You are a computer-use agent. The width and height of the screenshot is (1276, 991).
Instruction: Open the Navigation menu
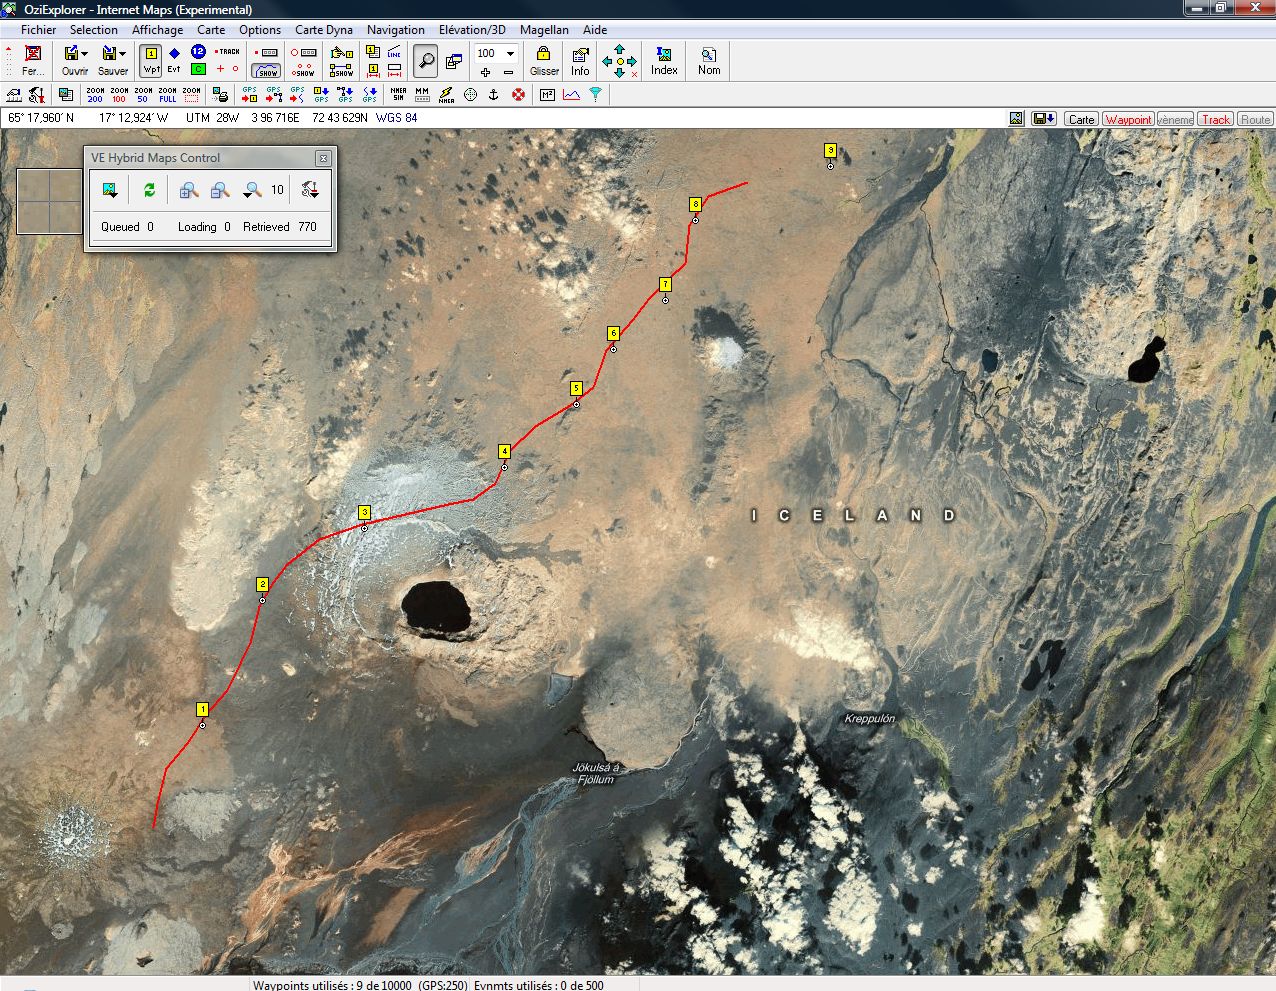395,30
